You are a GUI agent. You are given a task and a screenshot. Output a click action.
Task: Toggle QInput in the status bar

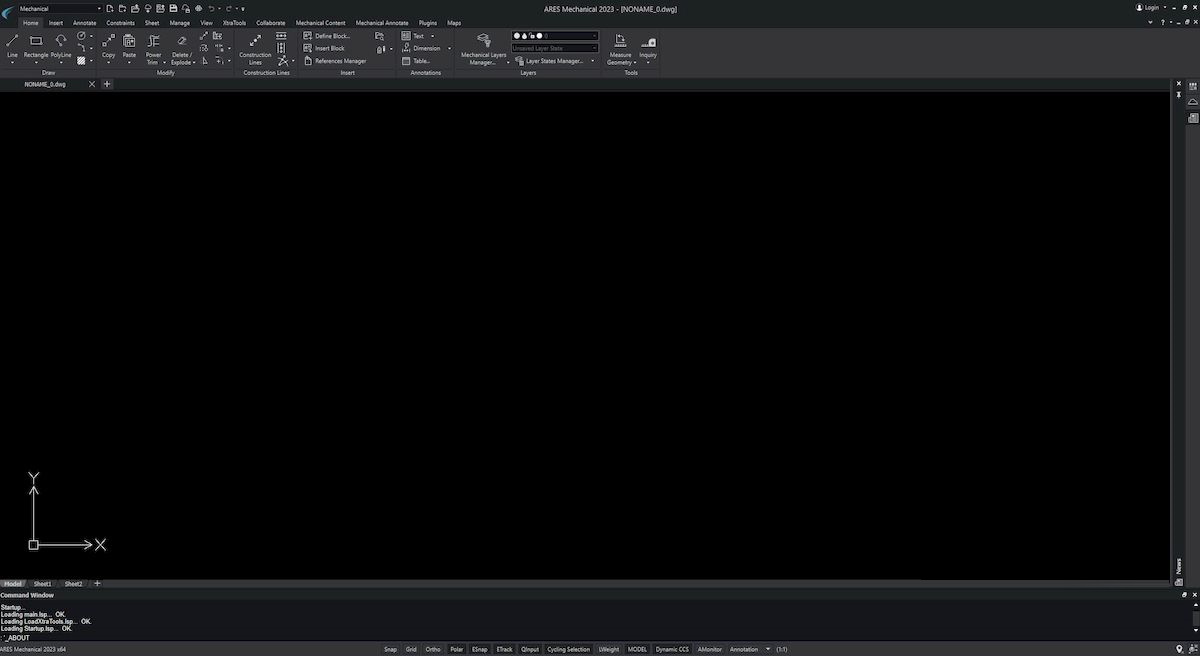point(530,649)
